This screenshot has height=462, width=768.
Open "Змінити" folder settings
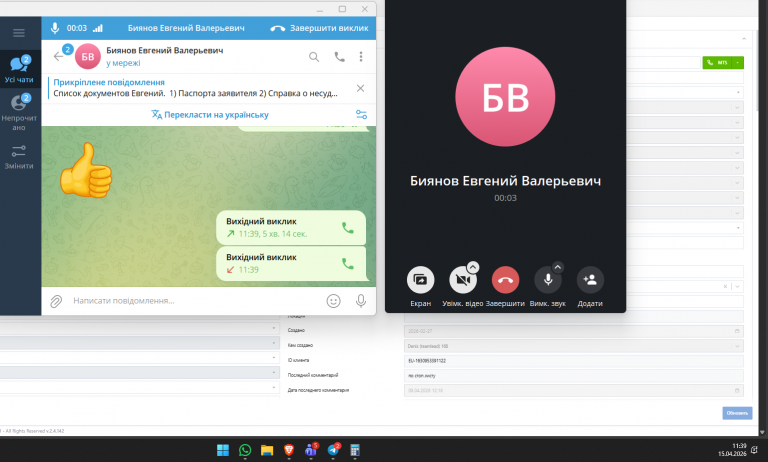click(19, 157)
